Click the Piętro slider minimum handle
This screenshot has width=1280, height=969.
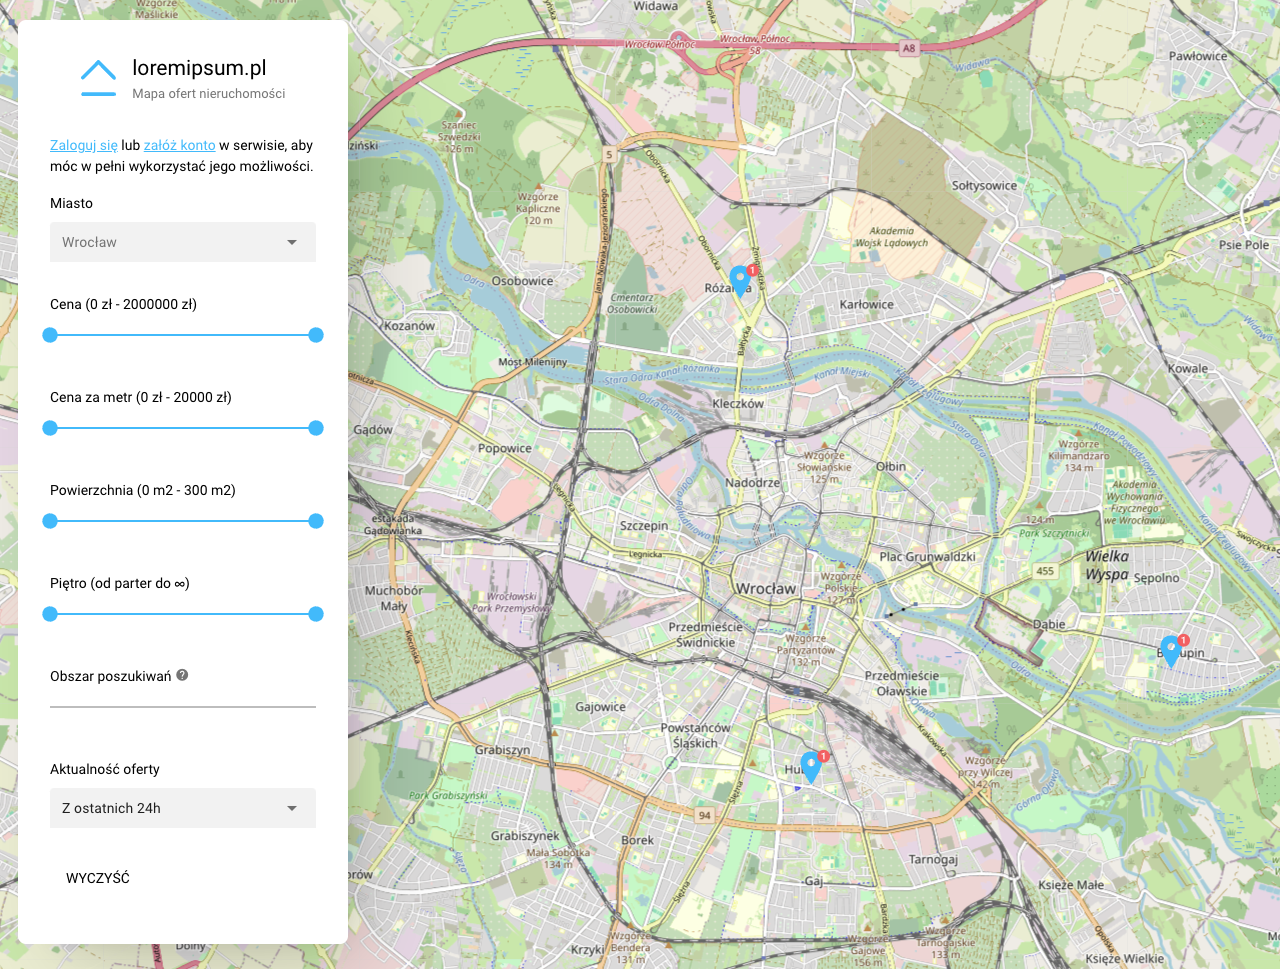(x=50, y=614)
